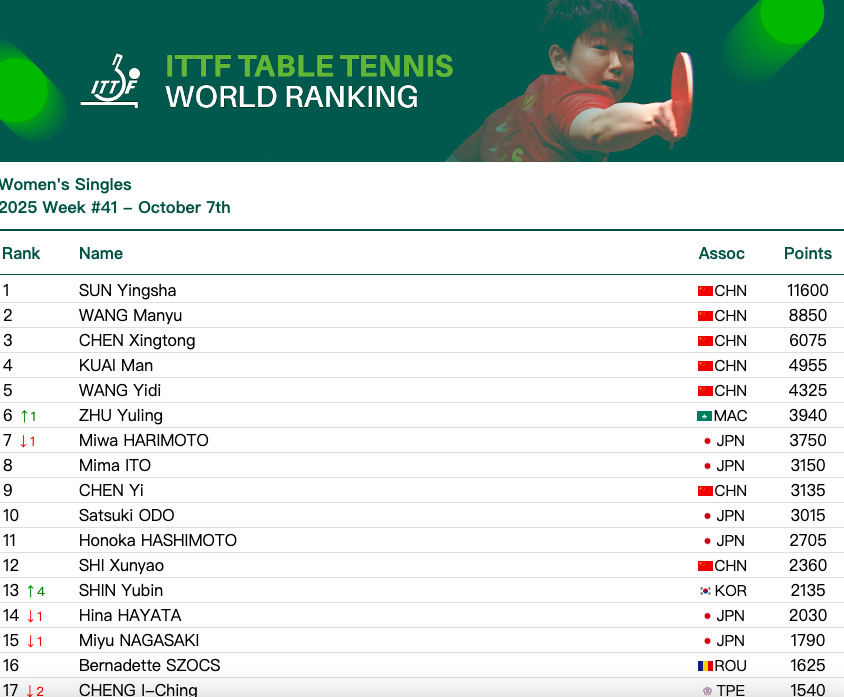Image resolution: width=844 pixels, height=697 pixels.
Task: Click the Women's Singles heading
Action: [x=66, y=184]
